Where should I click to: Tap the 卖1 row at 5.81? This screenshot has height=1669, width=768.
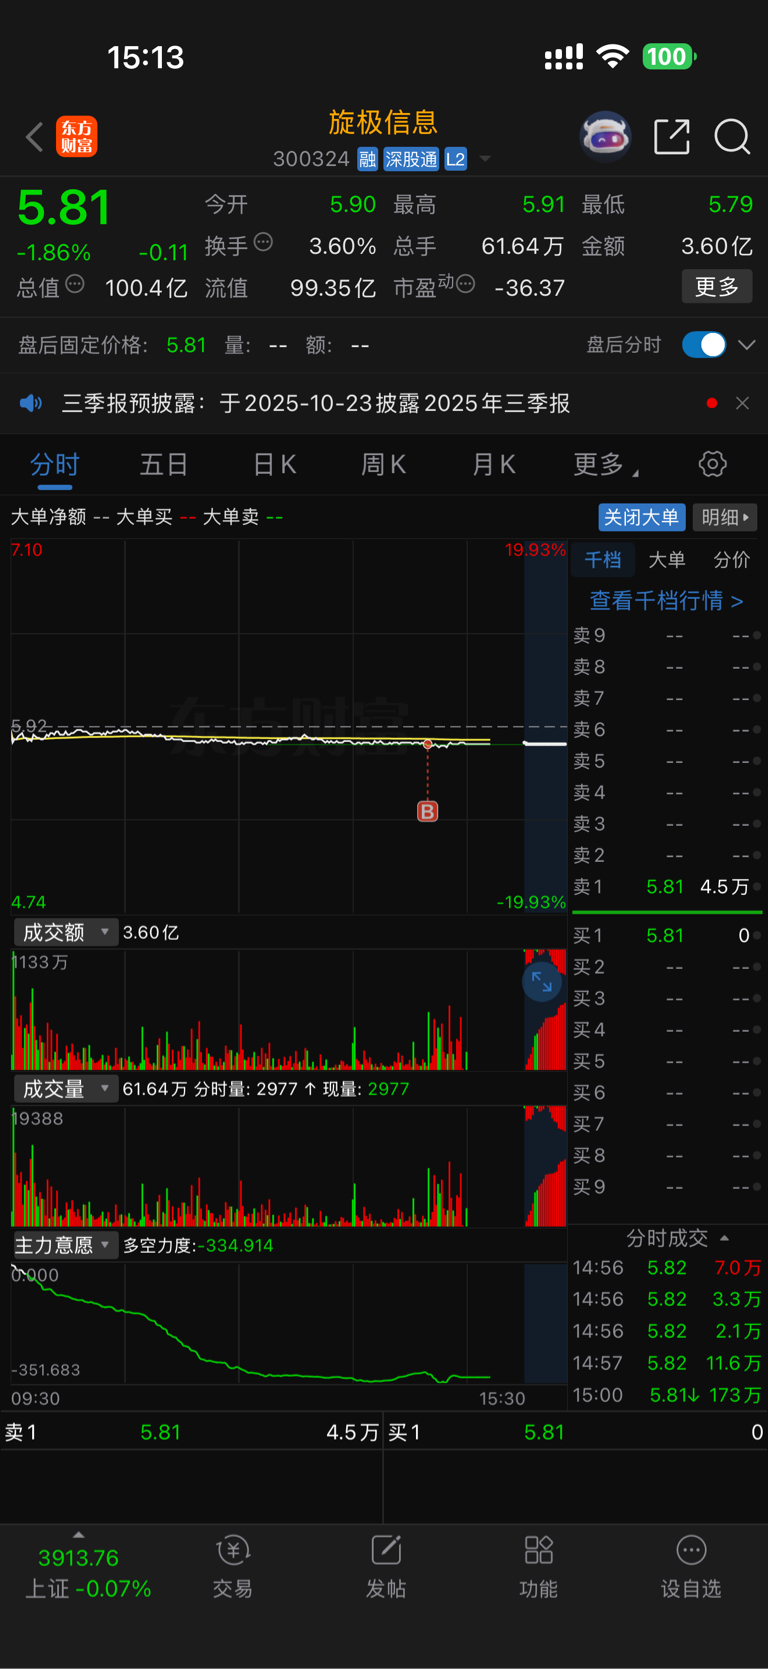click(667, 887)
